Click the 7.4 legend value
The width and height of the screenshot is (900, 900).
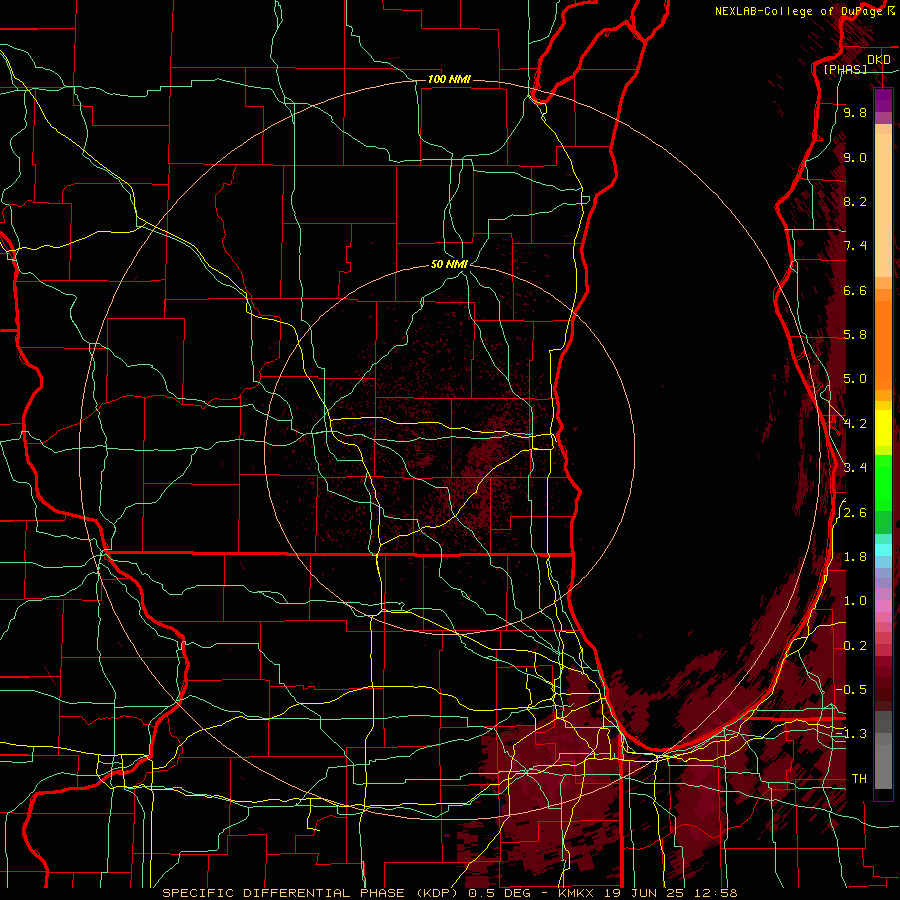855,246
